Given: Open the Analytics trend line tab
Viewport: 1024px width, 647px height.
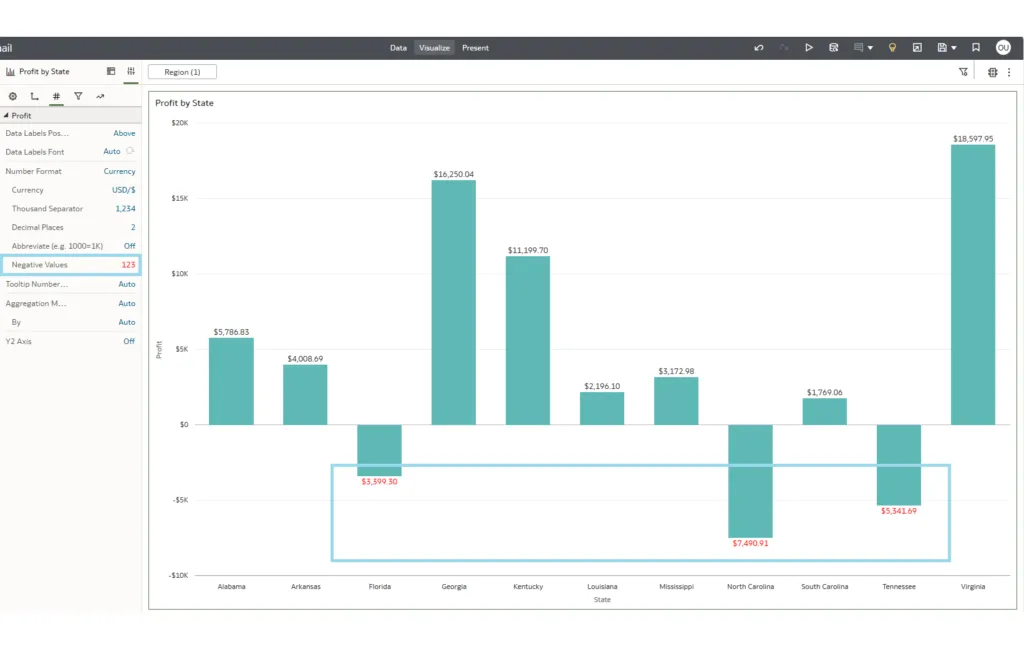Looking at the screenshot, I should point(100,96).
